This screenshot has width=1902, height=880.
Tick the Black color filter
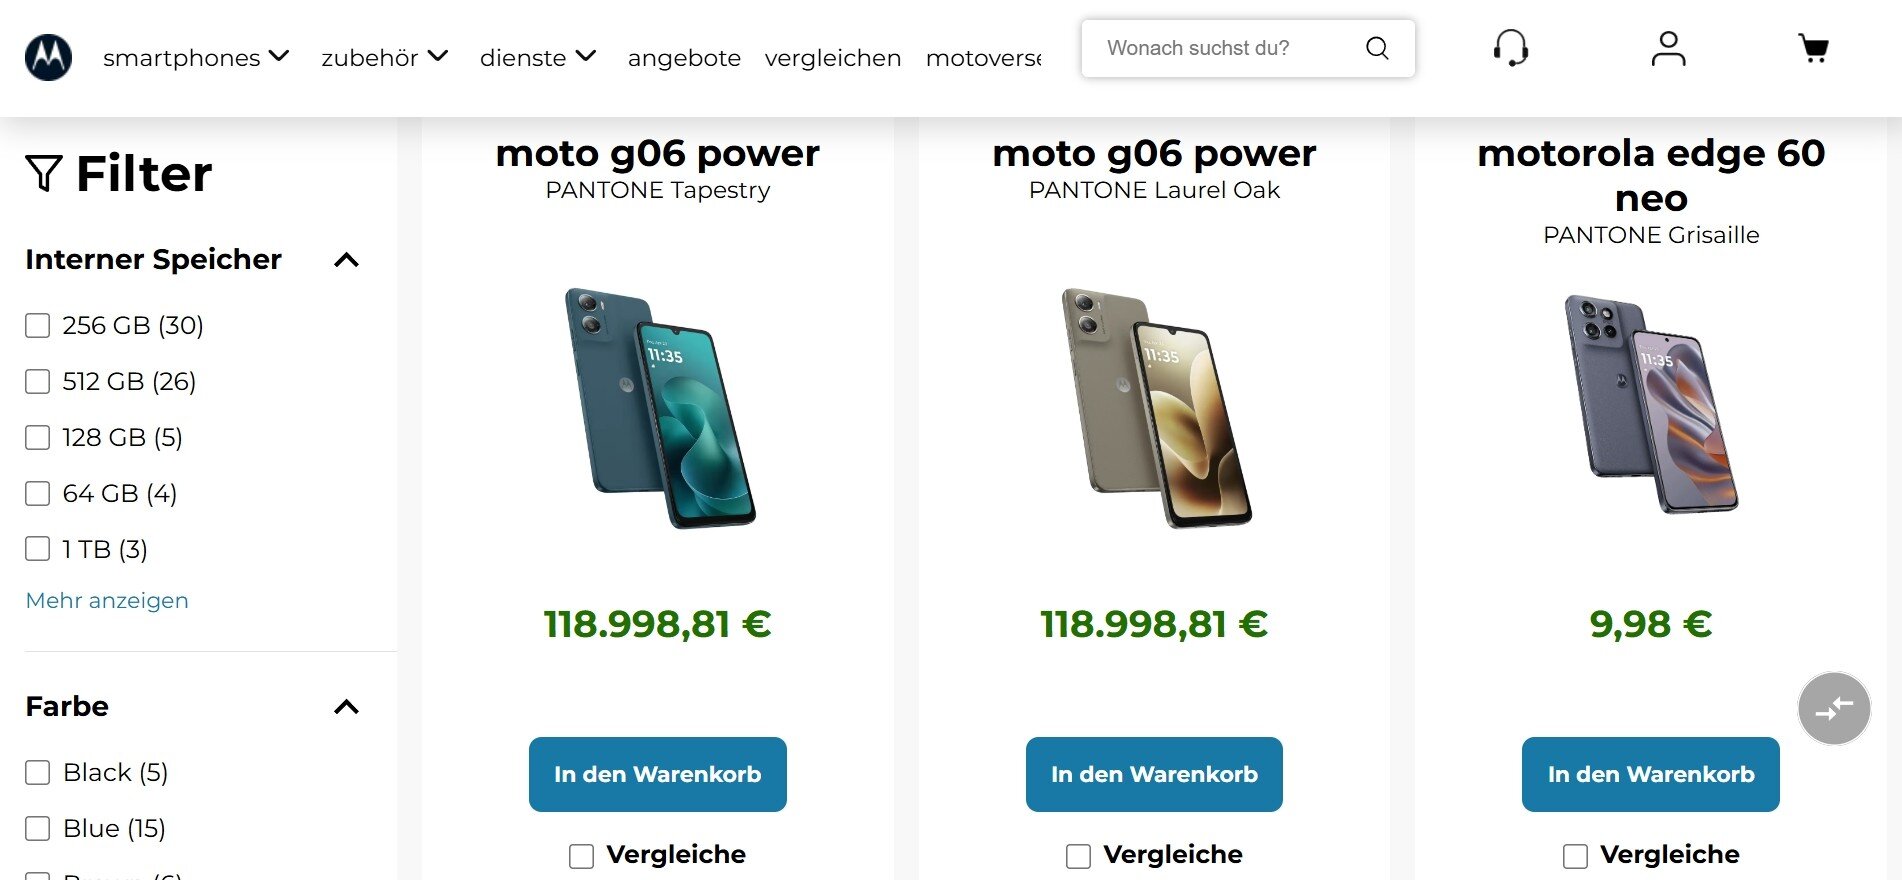38,773
